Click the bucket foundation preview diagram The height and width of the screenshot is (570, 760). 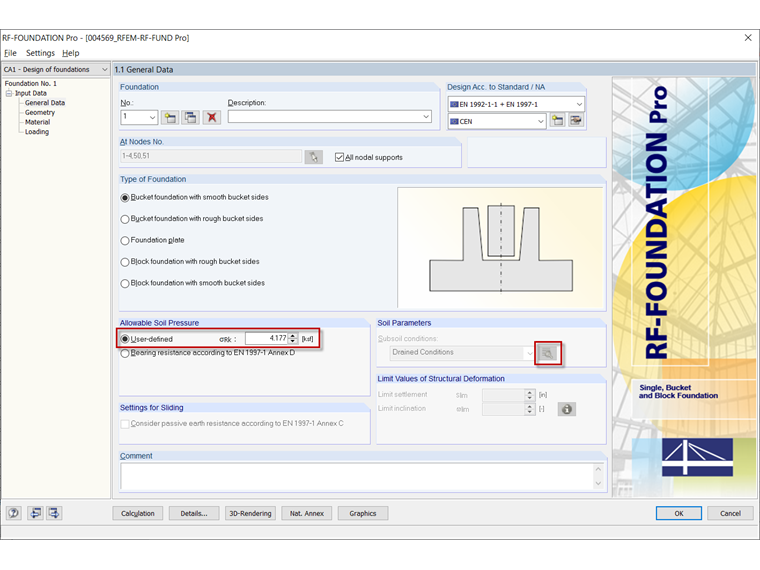[501, 248]
